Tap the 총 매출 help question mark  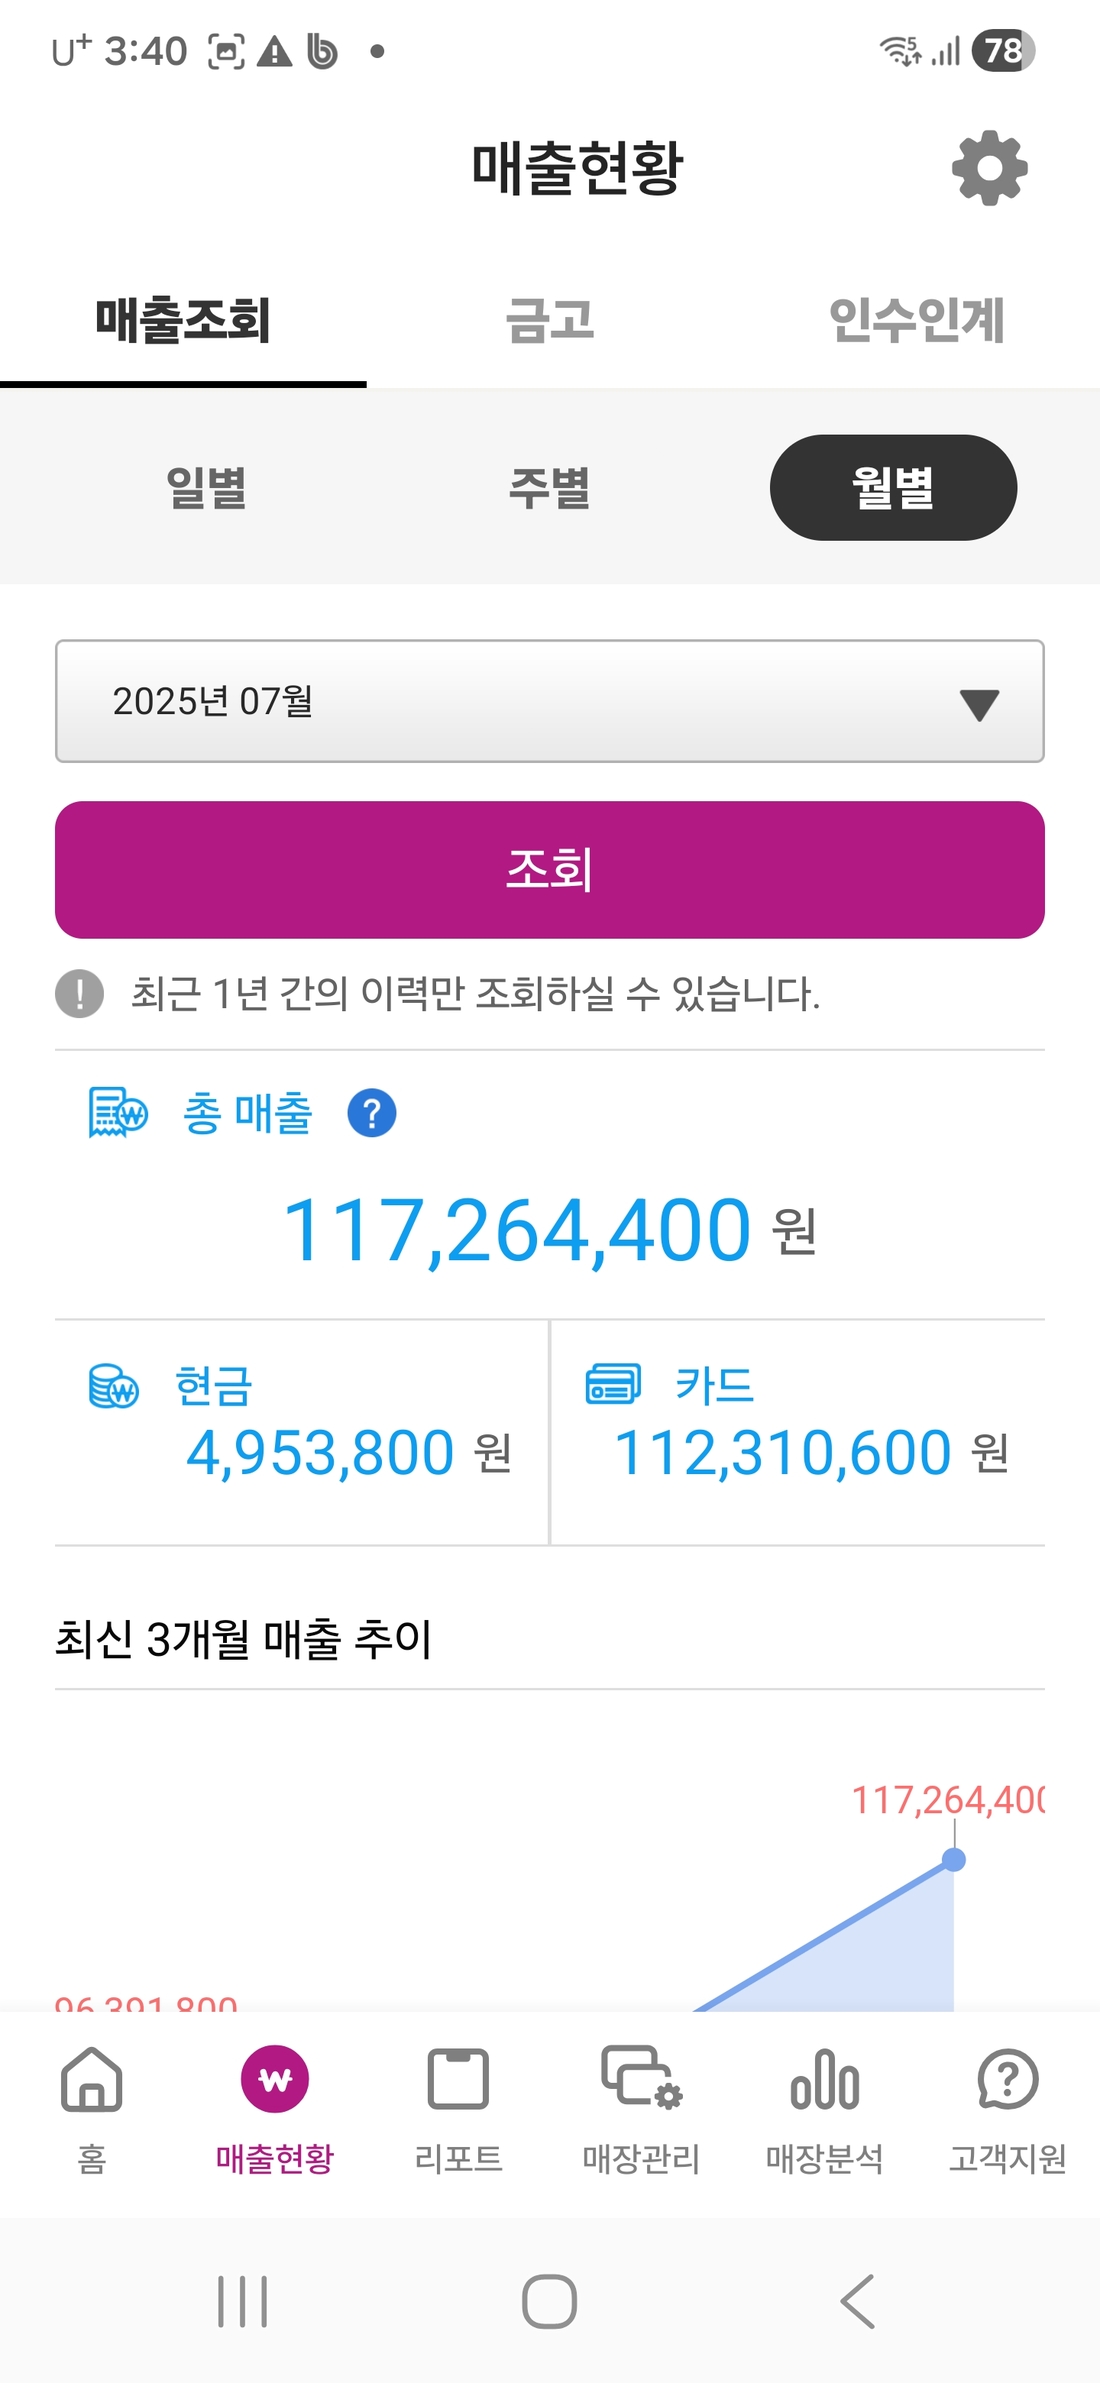tap(372, 1114)
